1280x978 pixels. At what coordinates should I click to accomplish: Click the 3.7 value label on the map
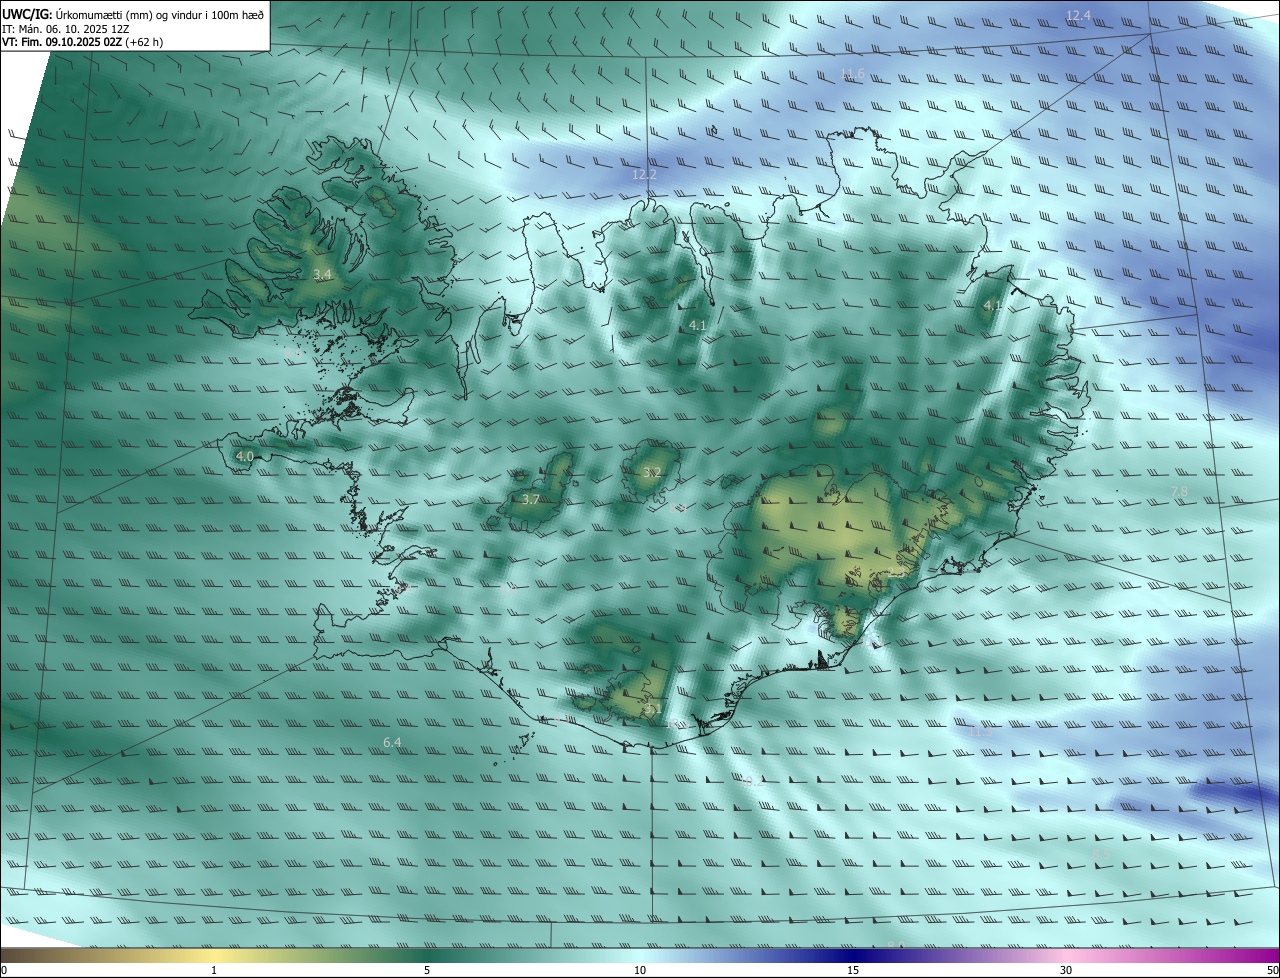pos(531,499)
